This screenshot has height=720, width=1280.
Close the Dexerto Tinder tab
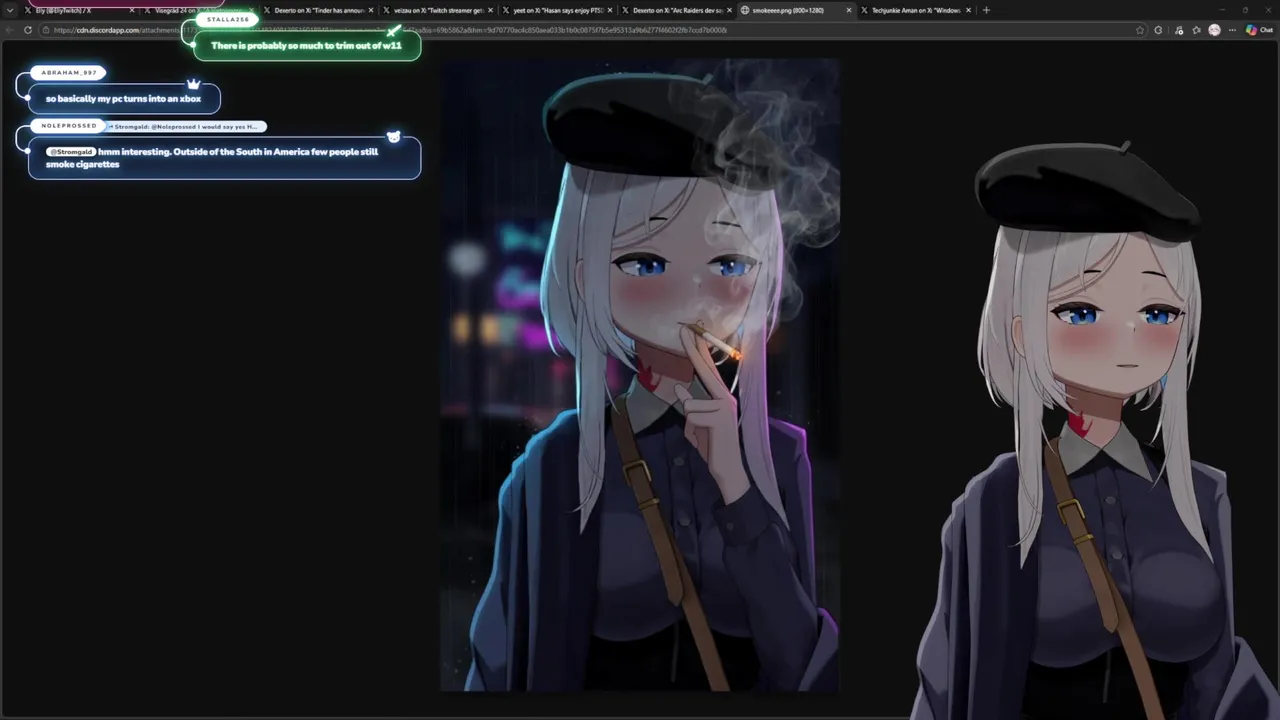point(371,10)
